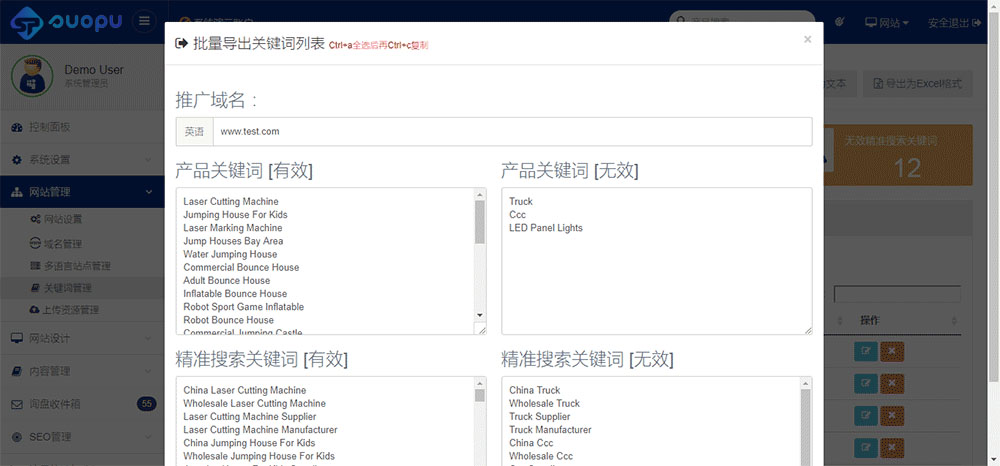Click inside the invalid product keywords textarea
The height and width of the screenshot is (466, 1000).
tap(656, 280)
